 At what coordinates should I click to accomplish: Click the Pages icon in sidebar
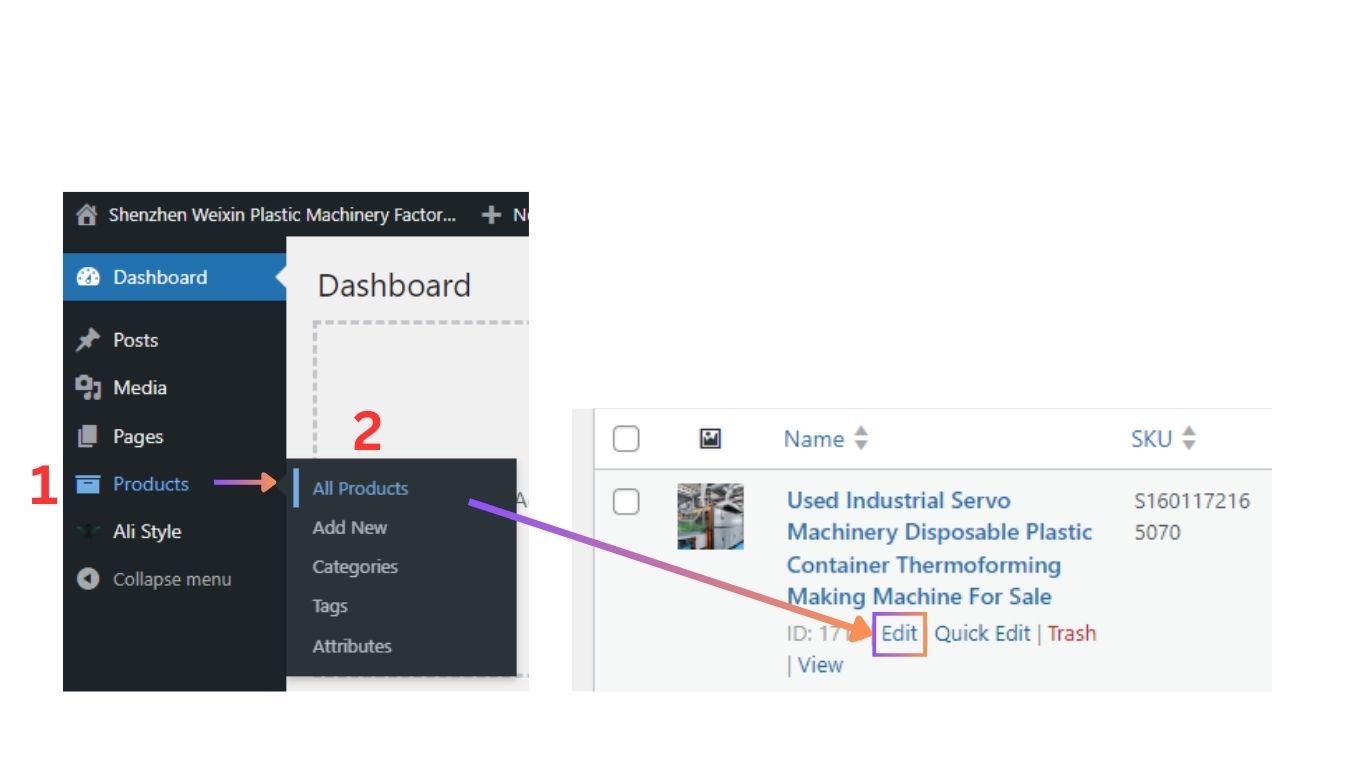(x=88, y=437)
